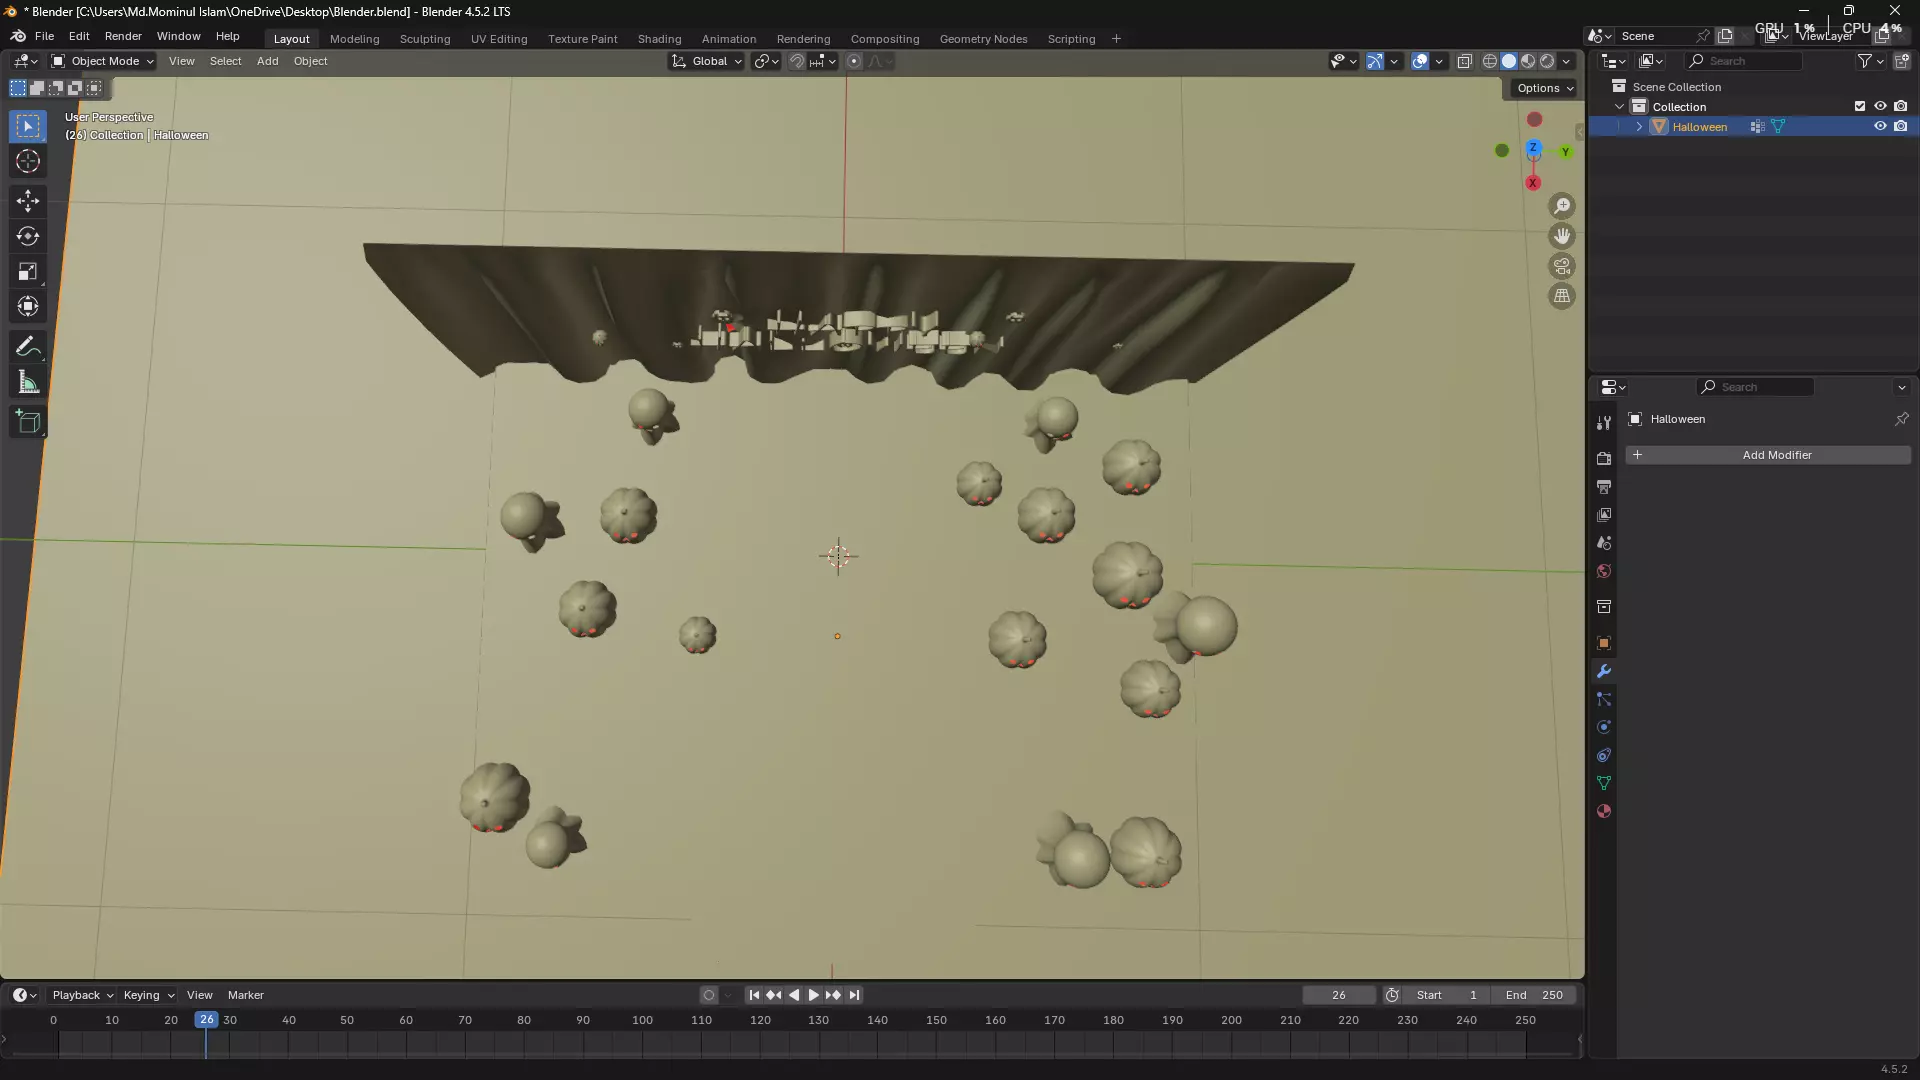The width and height of the screenshot is (1920, 1080).
Task: Select the Annotate pencil tool
Action: pos(28,347)
